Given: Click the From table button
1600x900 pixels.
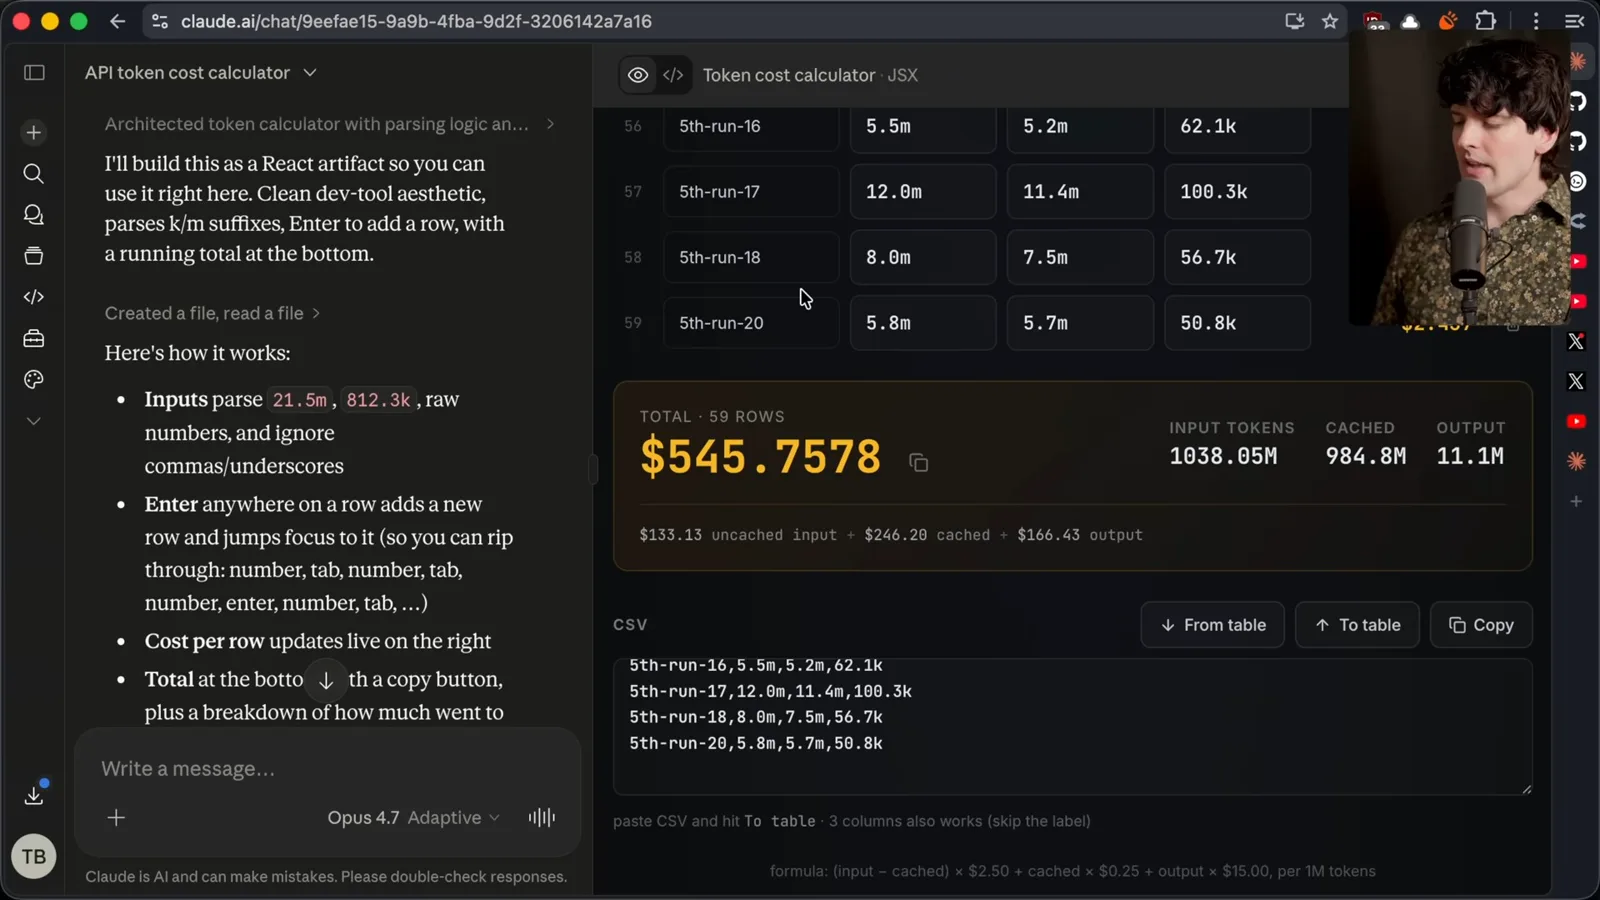Looking at the screenshot, I should click(x=1212, y=625).
